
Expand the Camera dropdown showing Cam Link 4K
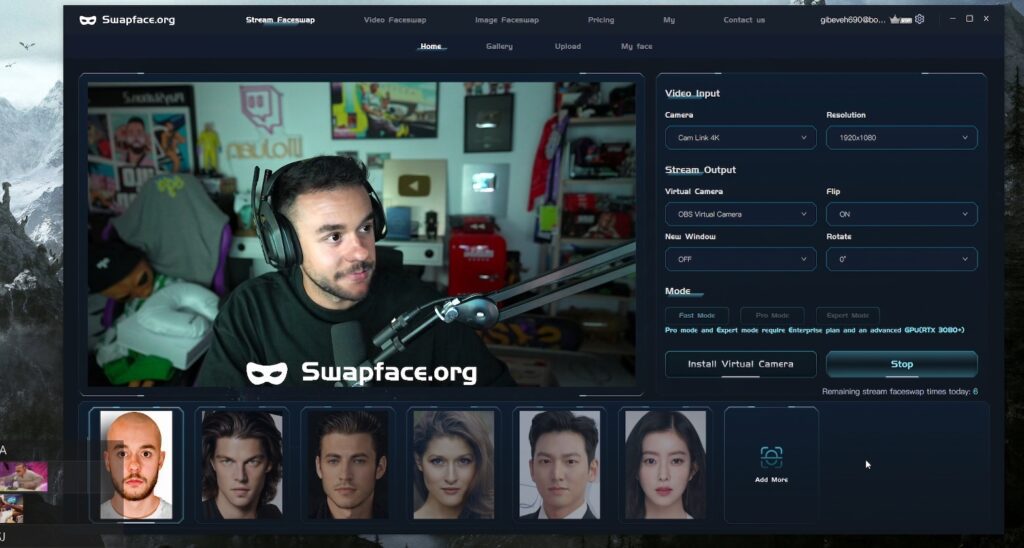tap(741, 138)
